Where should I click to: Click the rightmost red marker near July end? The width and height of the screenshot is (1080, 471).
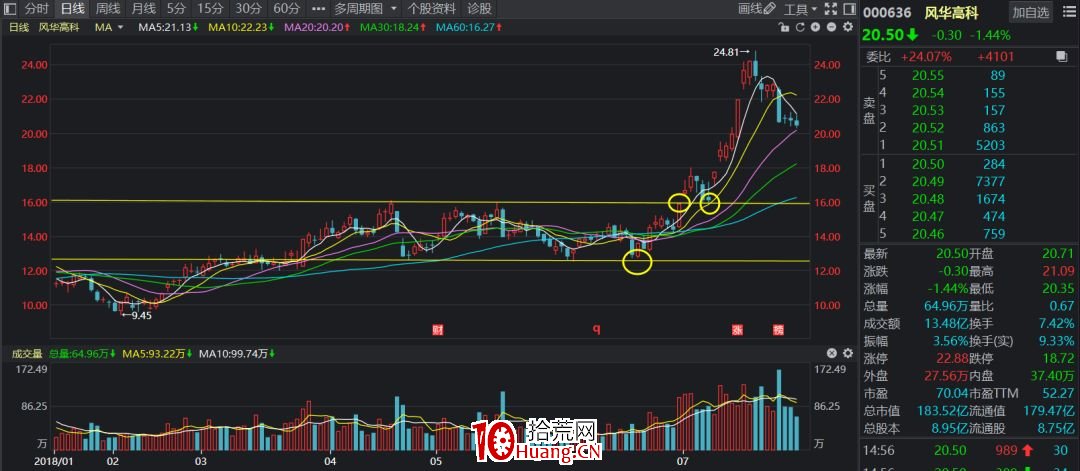[x=778, y=330]
